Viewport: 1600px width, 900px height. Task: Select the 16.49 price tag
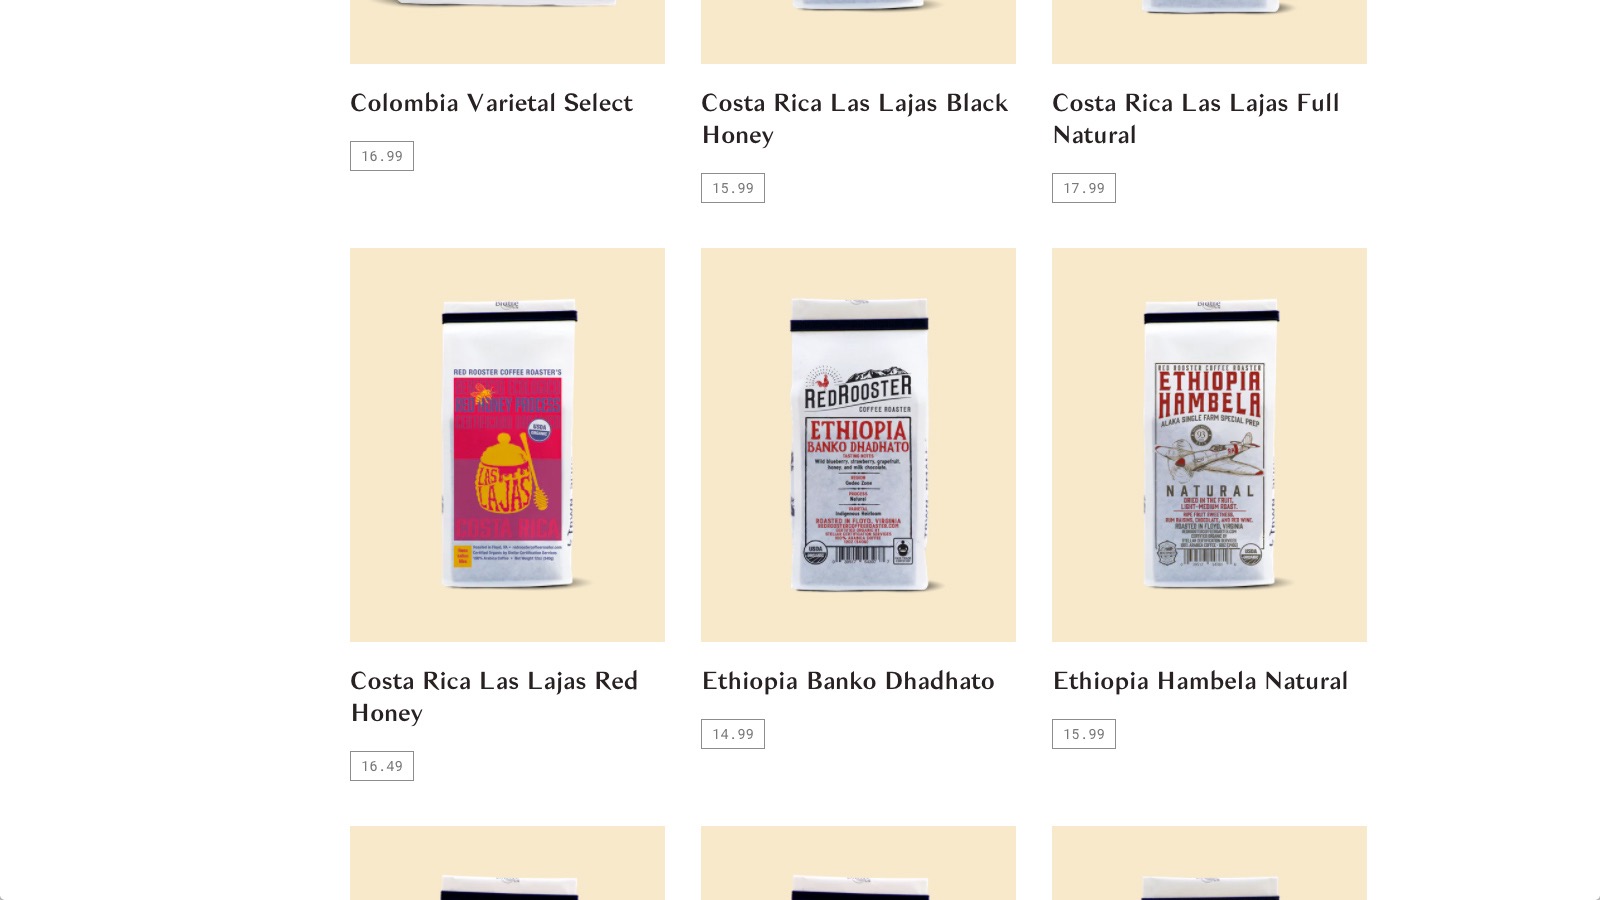coord(382,766)
